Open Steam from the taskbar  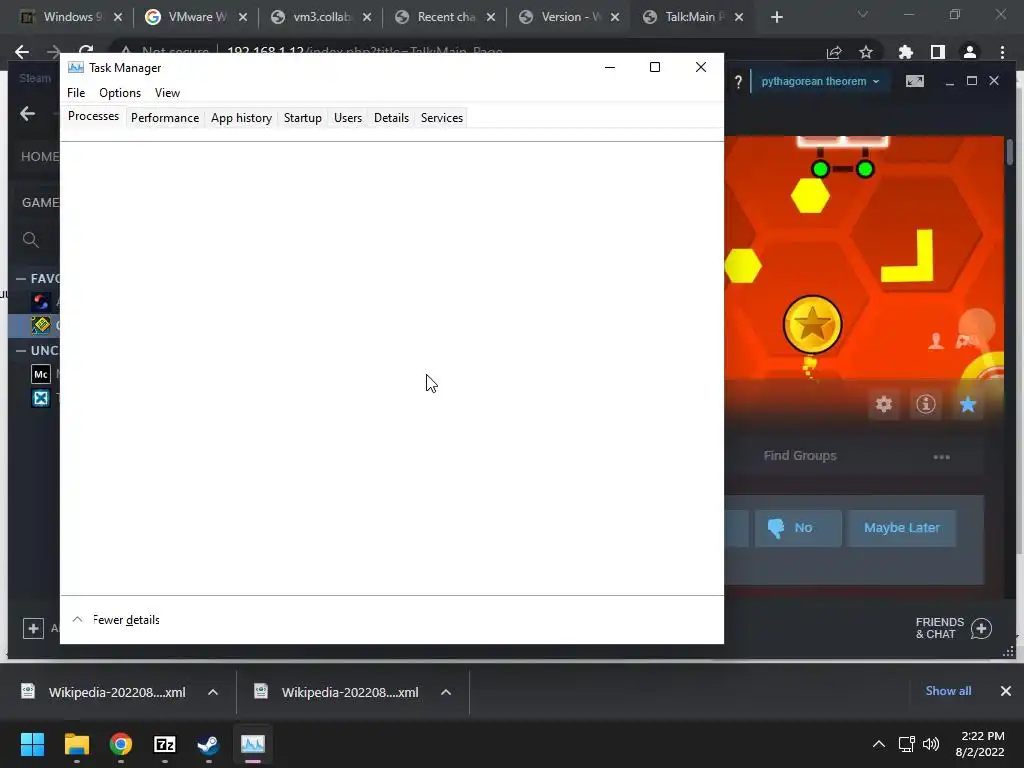click(208, 744)
